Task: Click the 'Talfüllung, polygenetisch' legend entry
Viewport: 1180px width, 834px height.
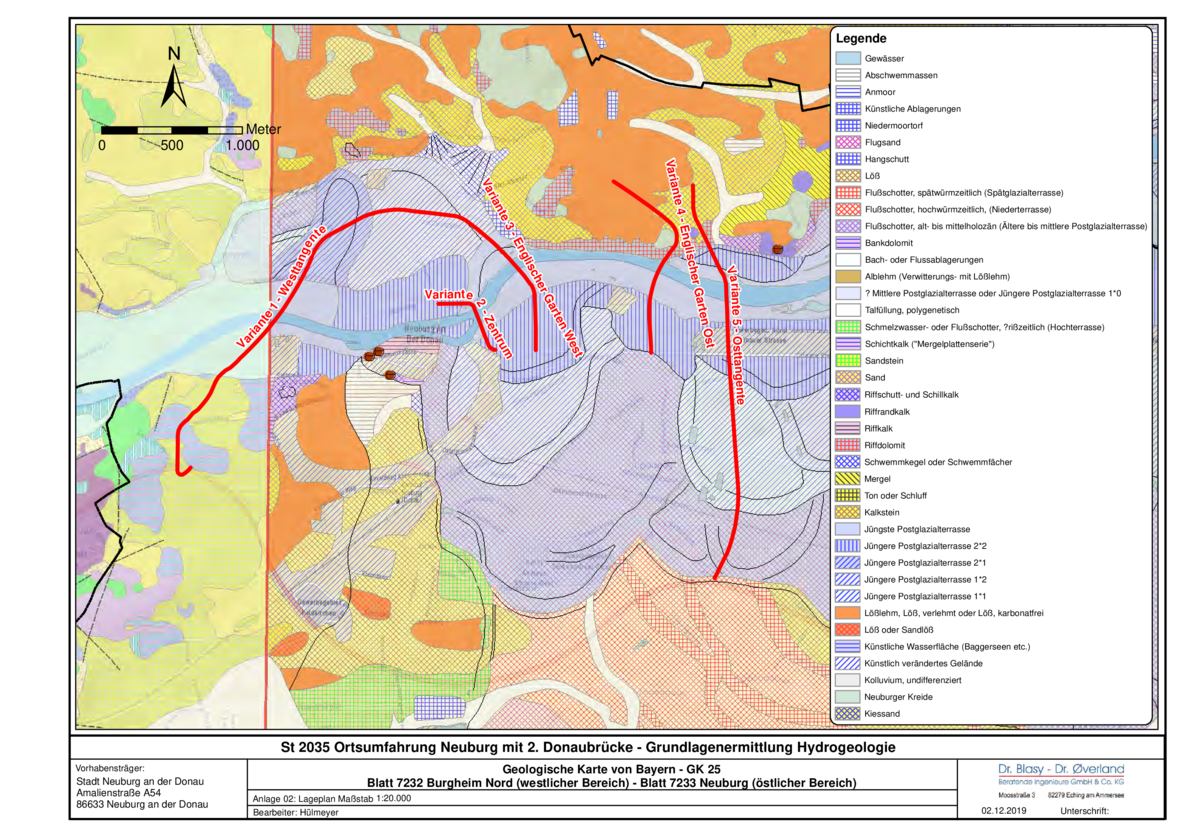Action: (x=912, y=310)
